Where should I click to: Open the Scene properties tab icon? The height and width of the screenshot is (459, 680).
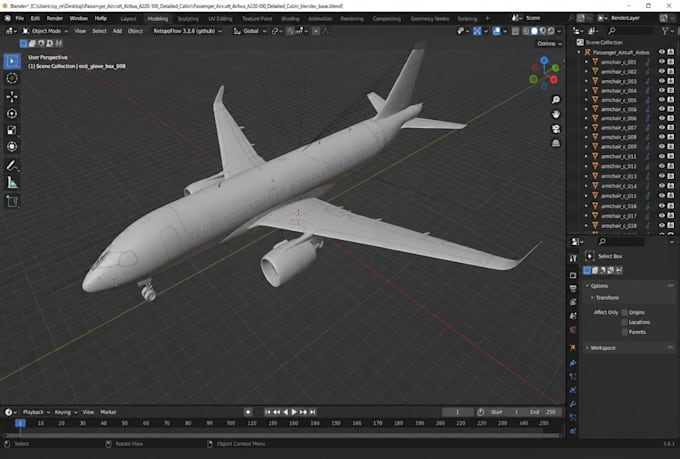click(x=573, y=316)
